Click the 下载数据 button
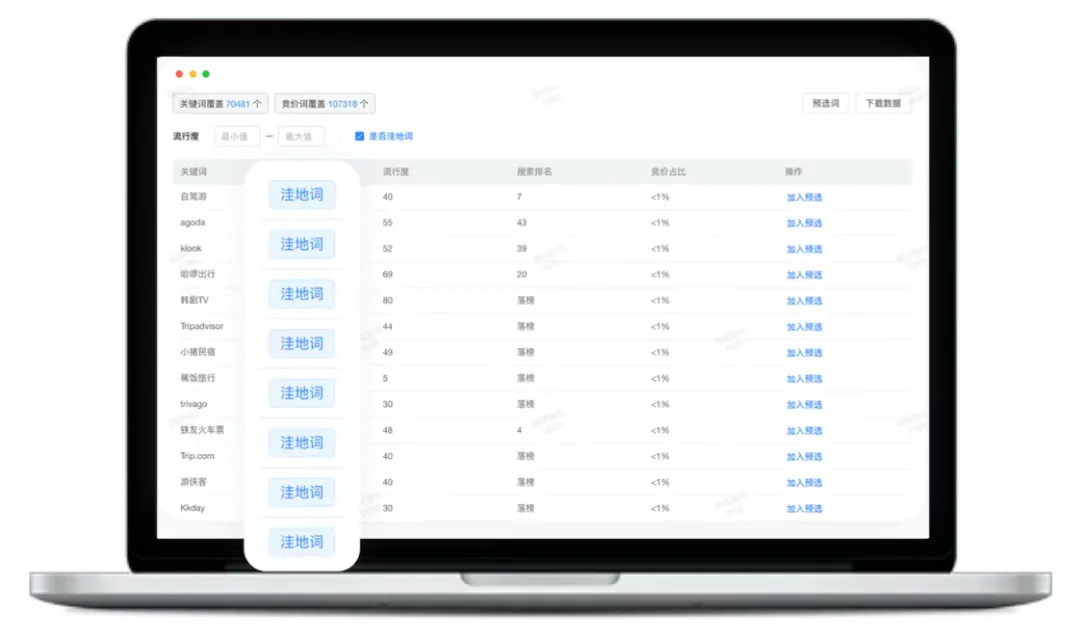Screen dimensions: 1080x635 883,103
